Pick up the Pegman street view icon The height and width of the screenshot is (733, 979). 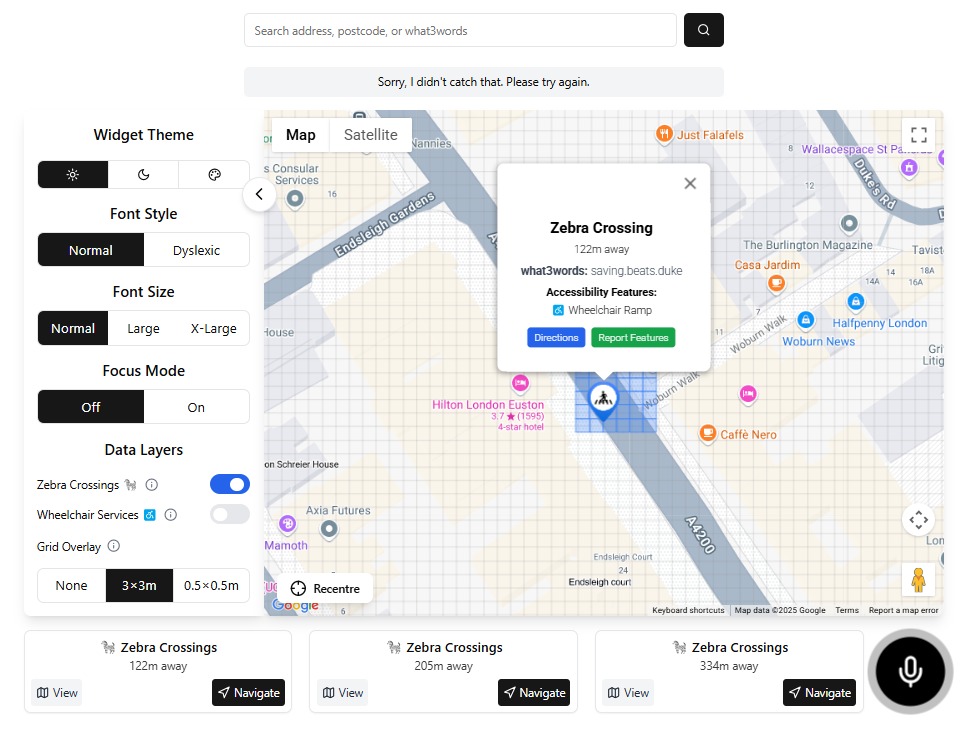918,579
